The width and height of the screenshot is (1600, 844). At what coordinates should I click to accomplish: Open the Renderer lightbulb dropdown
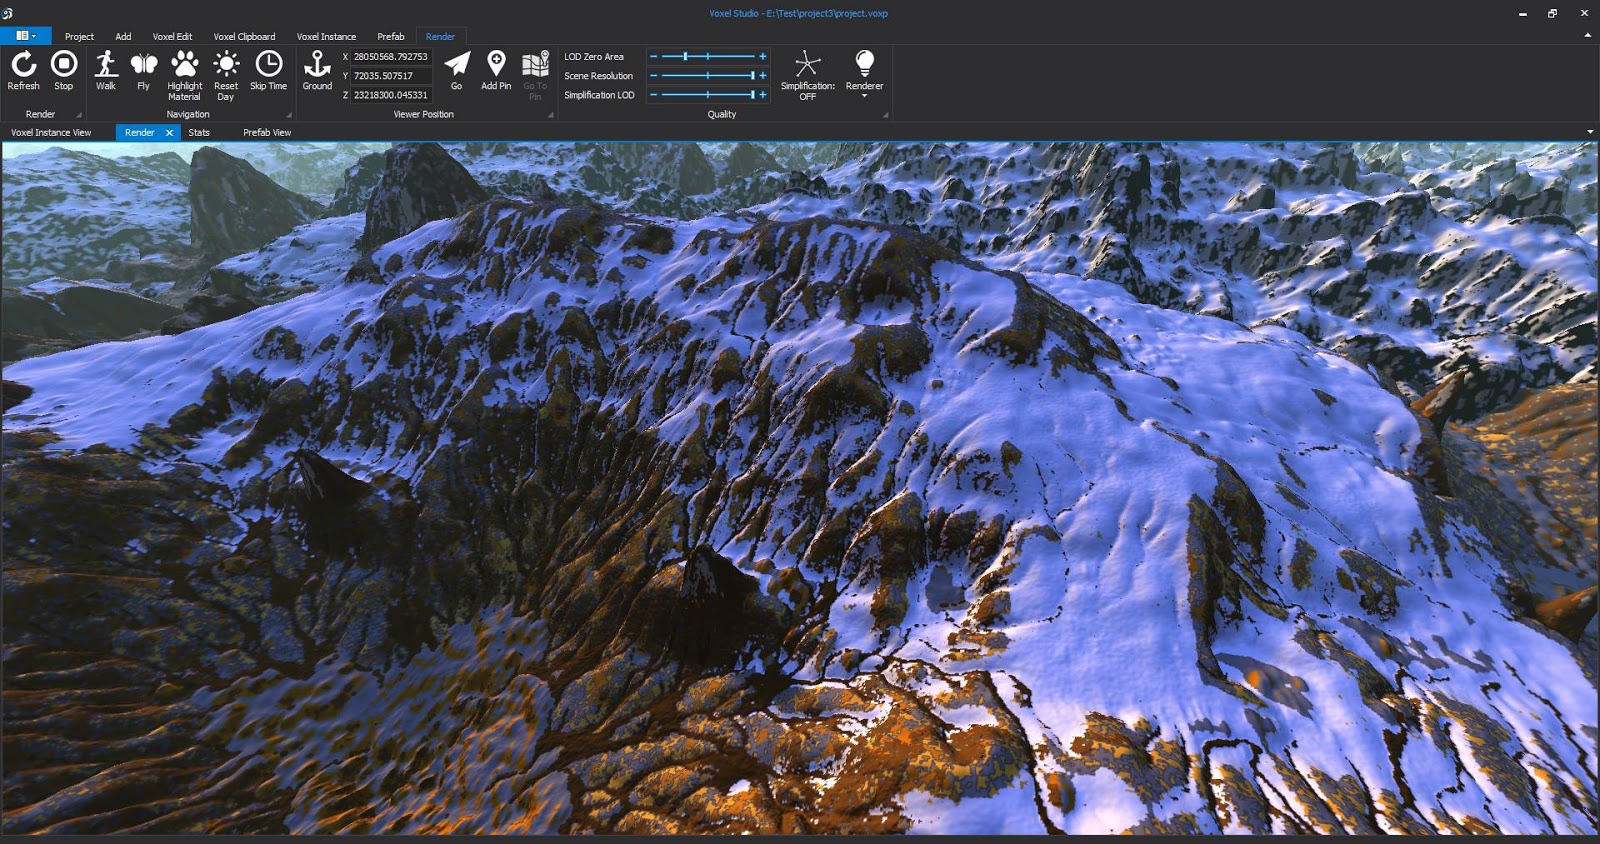[x=864, y=74]
